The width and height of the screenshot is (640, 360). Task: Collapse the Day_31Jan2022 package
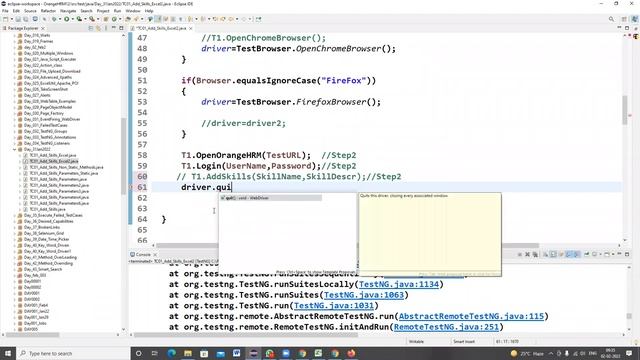point(15,149)
